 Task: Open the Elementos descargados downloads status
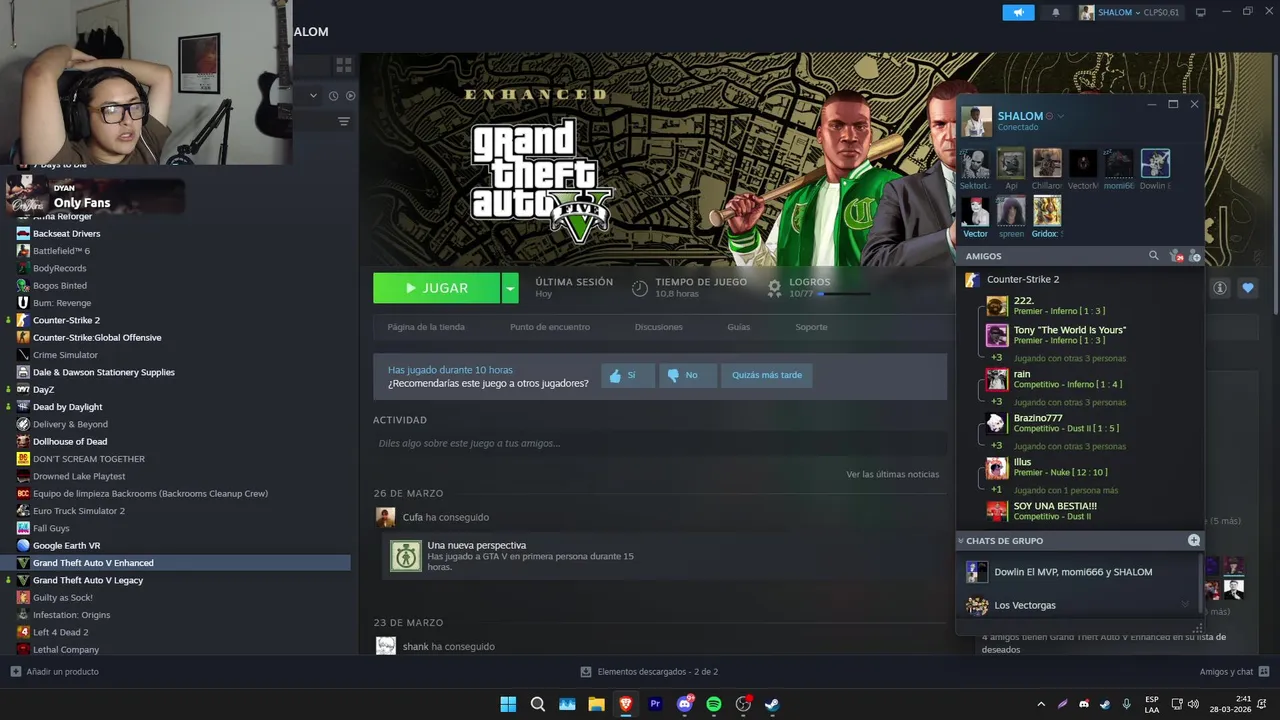pos(650,672)
